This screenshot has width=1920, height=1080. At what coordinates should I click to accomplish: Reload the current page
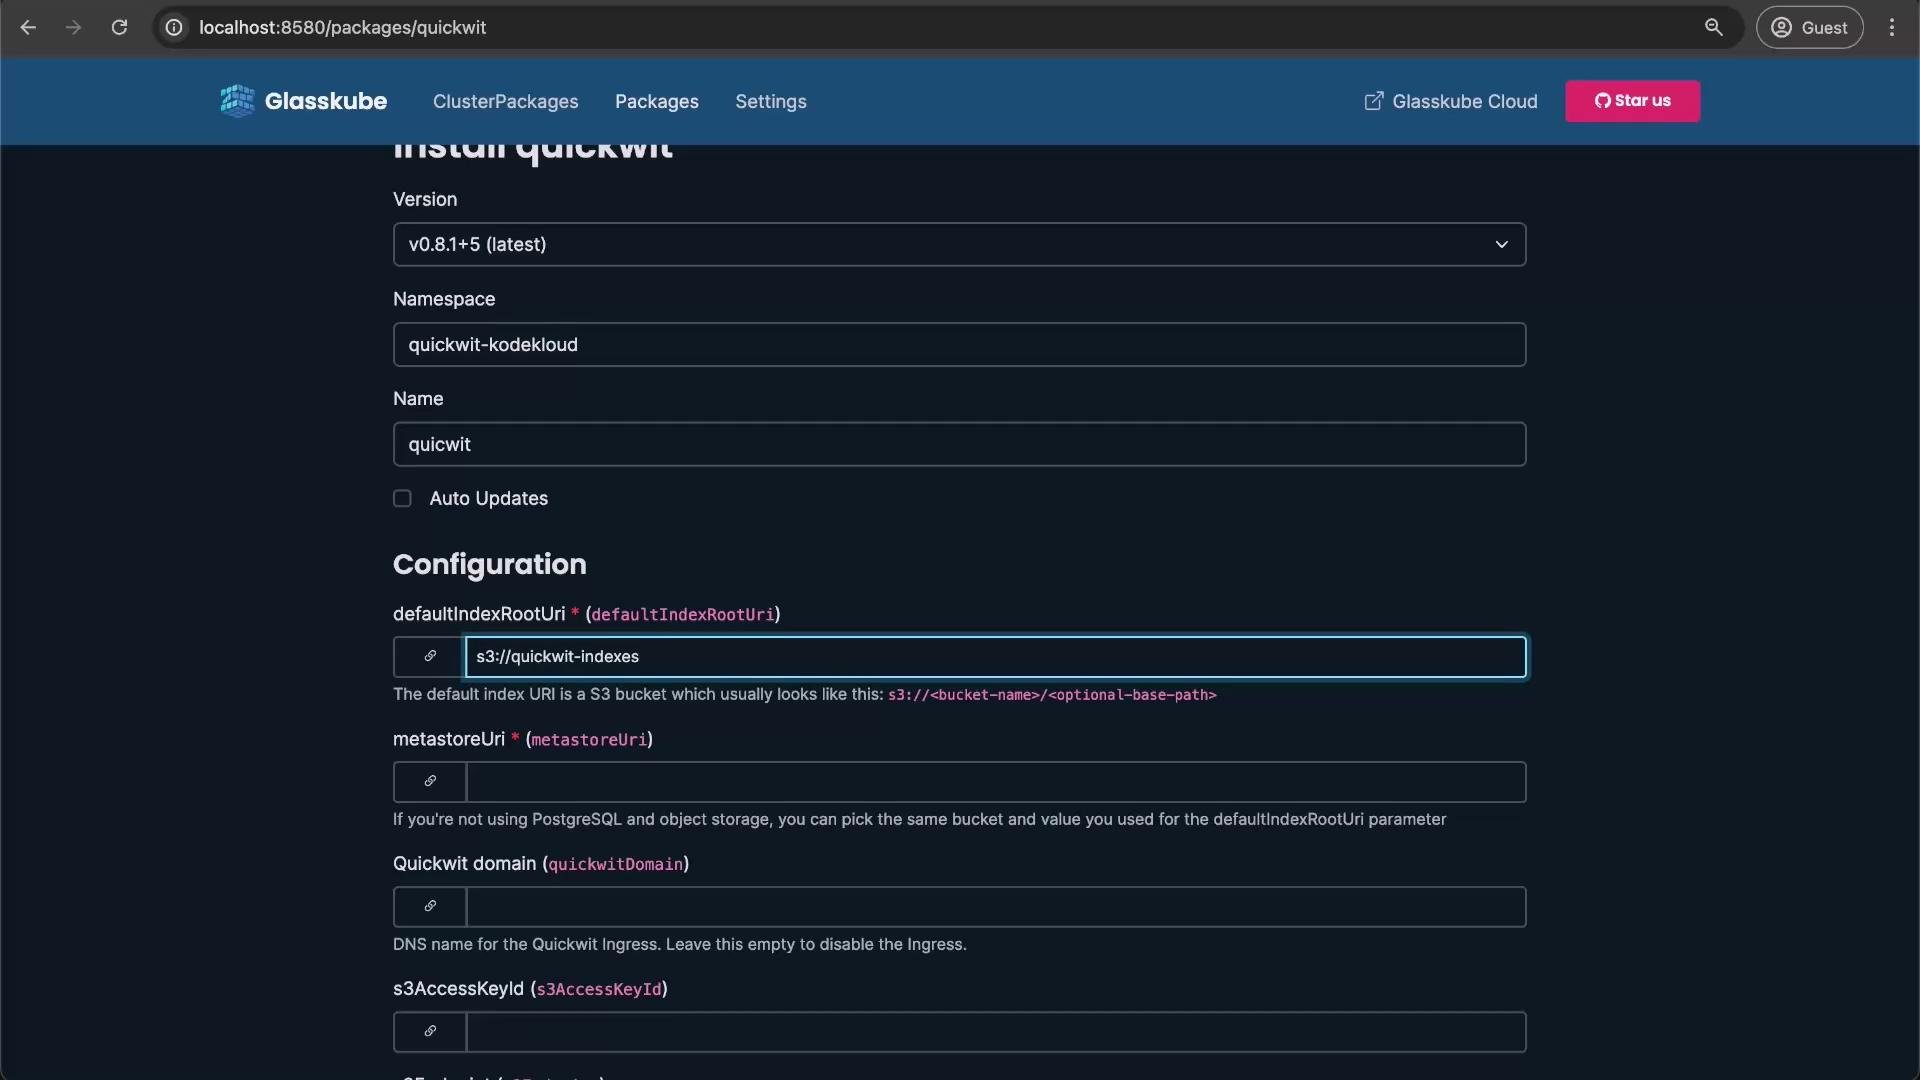click(x=119, y=28)
